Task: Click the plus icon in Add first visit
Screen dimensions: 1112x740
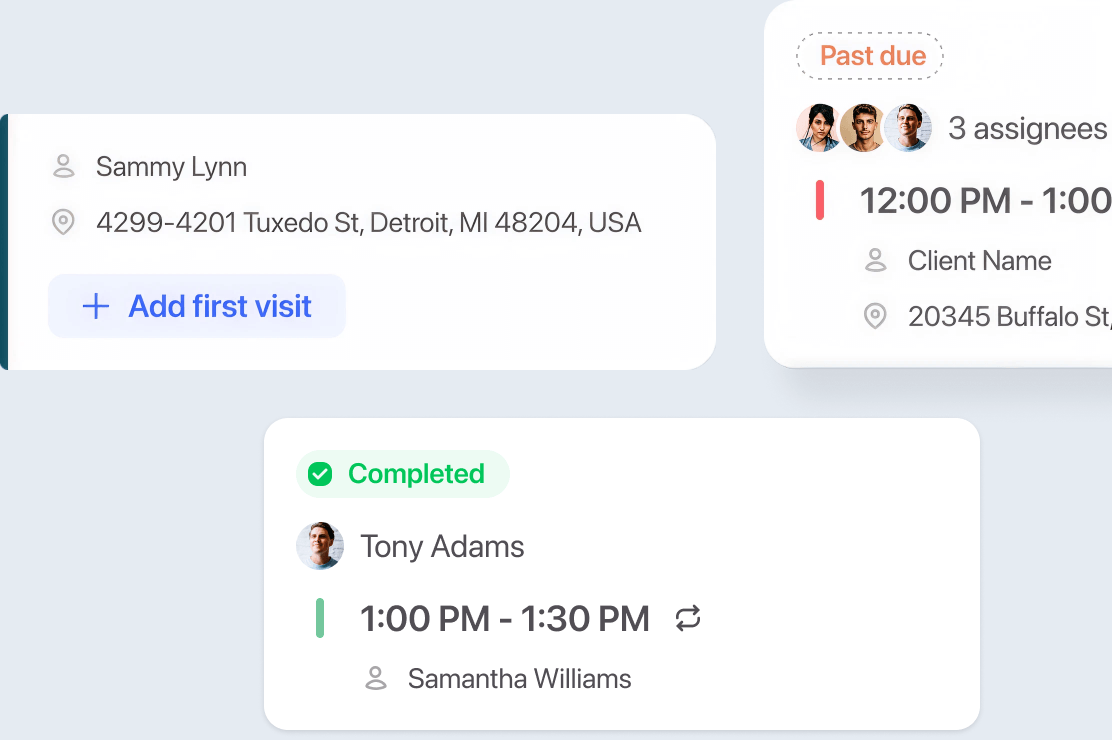Action: [x=95, y=306]
